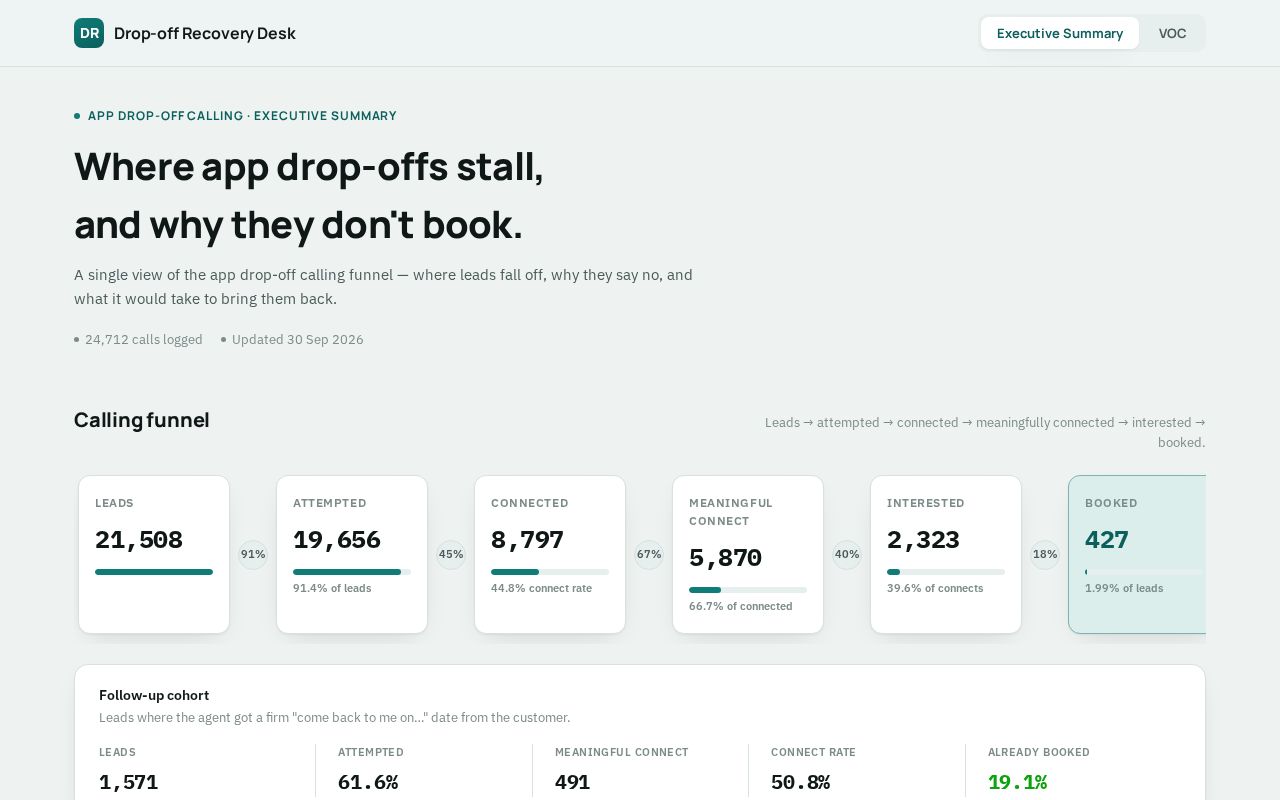1280x800 pixels.
Task: Click the 45% conversion badge
Action: [x=451, y=555]
